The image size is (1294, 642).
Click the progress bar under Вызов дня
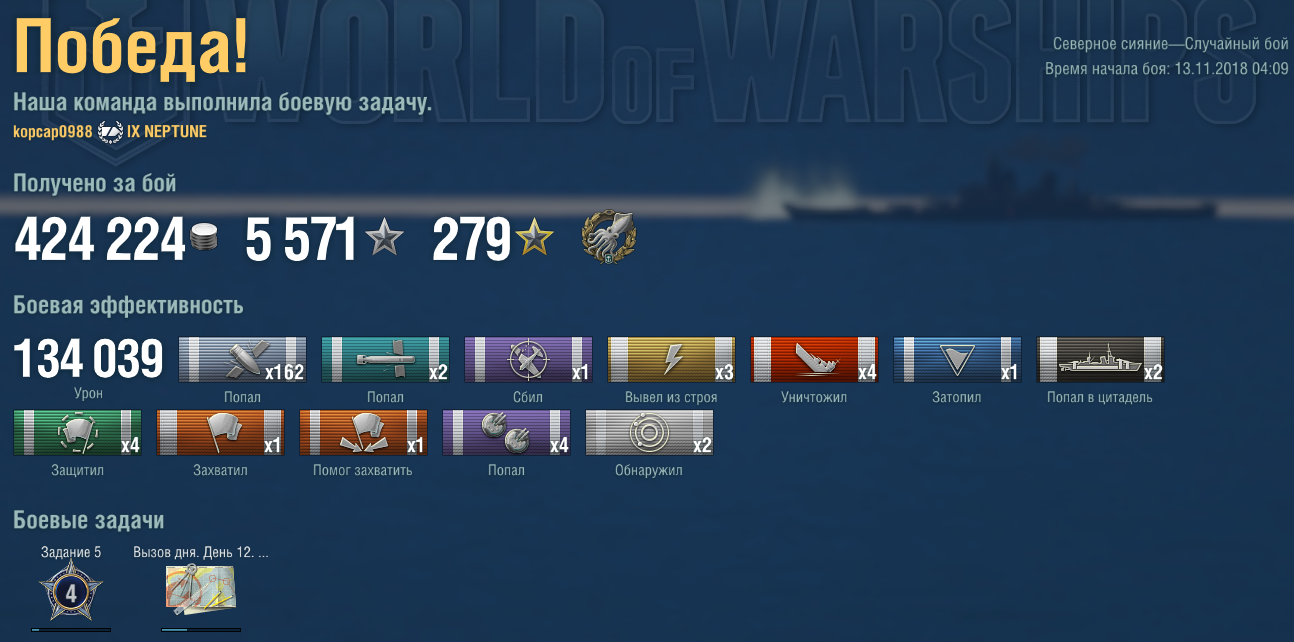pyautogui.click(x=201, y=630)
